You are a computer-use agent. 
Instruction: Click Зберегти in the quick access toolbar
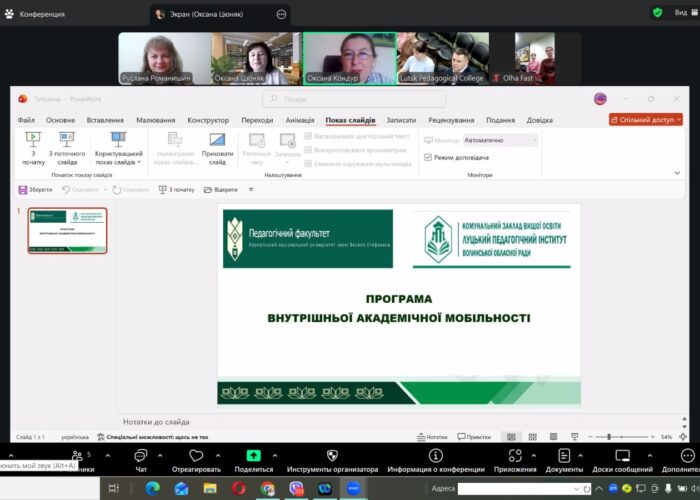click(35, 189)
